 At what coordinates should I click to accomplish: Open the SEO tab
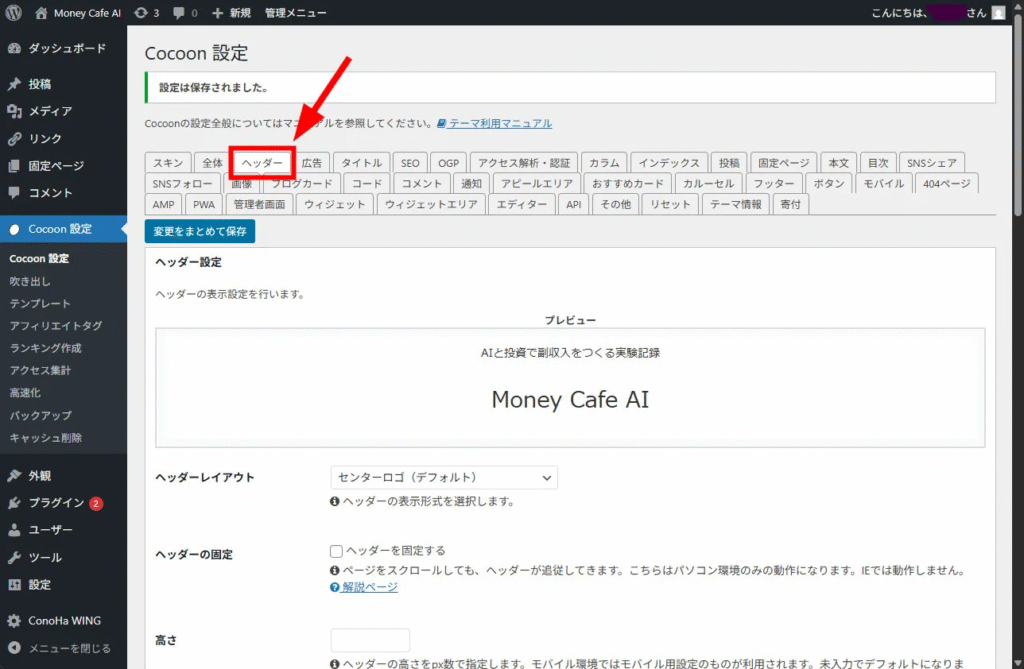[x=410, y=163]
